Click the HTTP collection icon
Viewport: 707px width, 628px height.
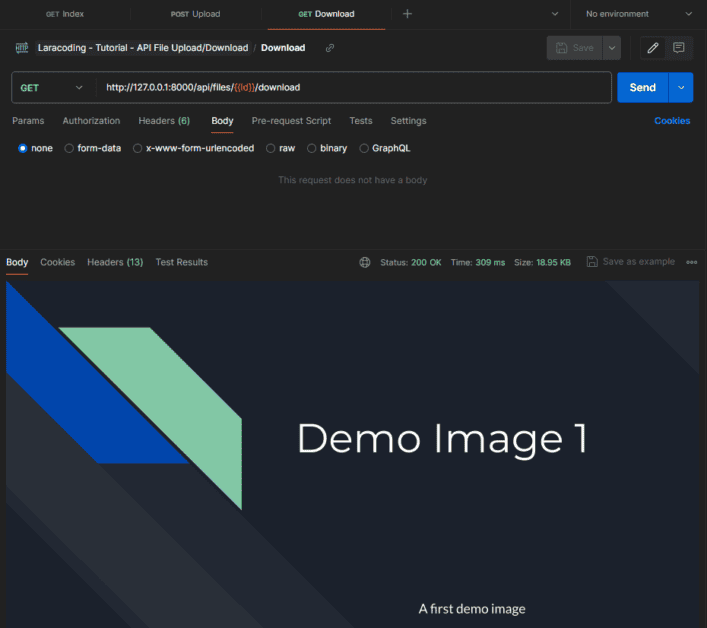tap(22, 48)
